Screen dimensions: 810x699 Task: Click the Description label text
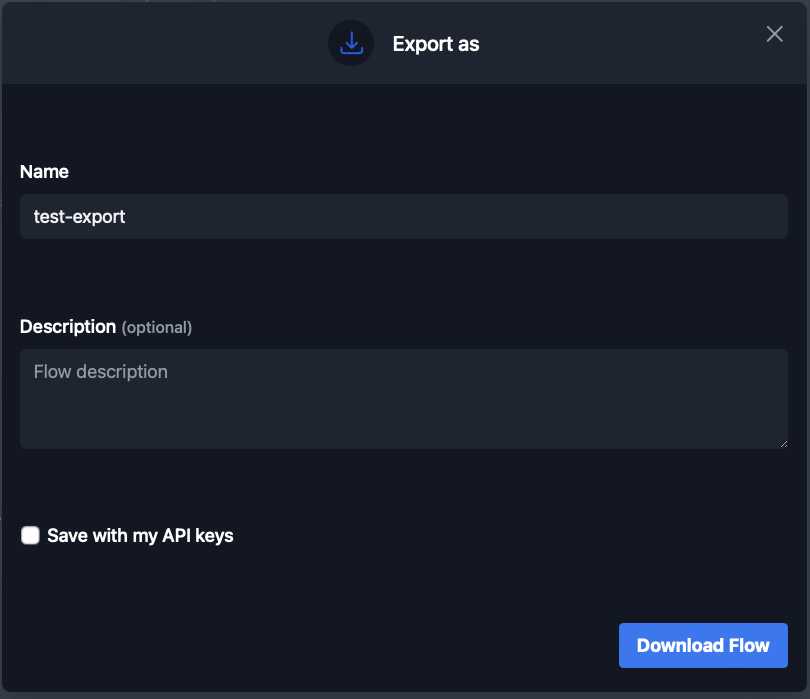[67, 326]
